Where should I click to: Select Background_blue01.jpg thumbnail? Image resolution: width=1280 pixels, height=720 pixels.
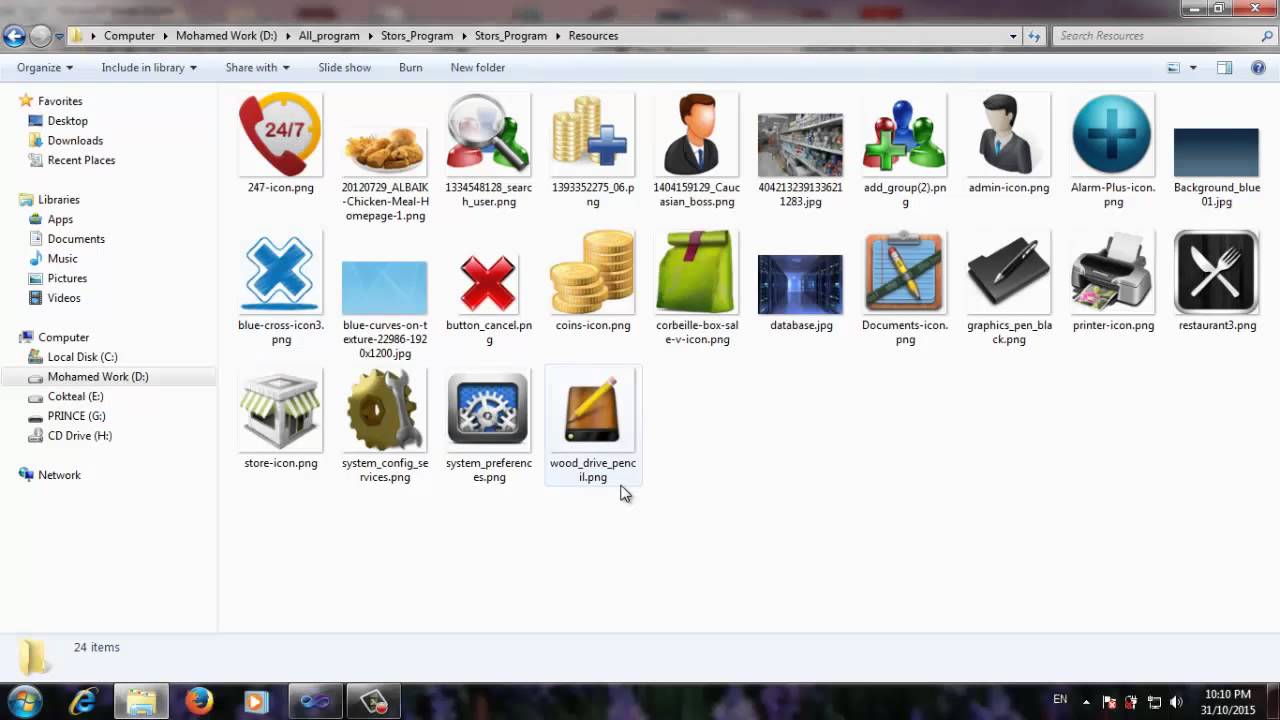point(1217,152)
